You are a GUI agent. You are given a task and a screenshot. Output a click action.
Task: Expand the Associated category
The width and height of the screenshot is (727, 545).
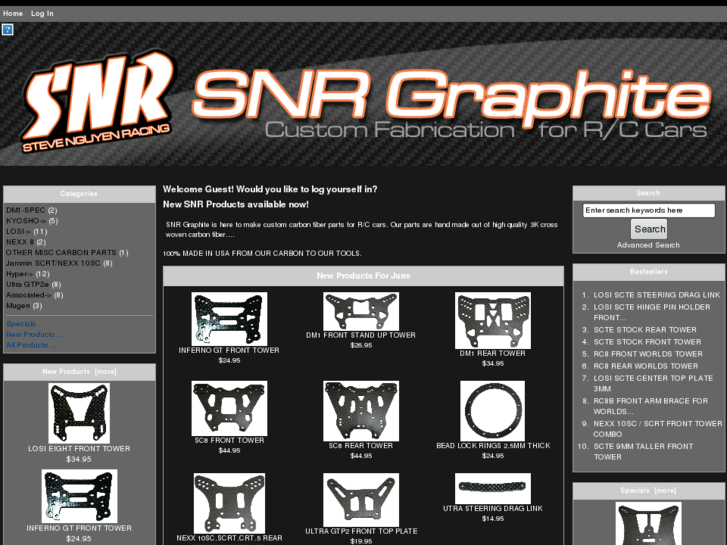pyautogui.click(x=29, y=295)
